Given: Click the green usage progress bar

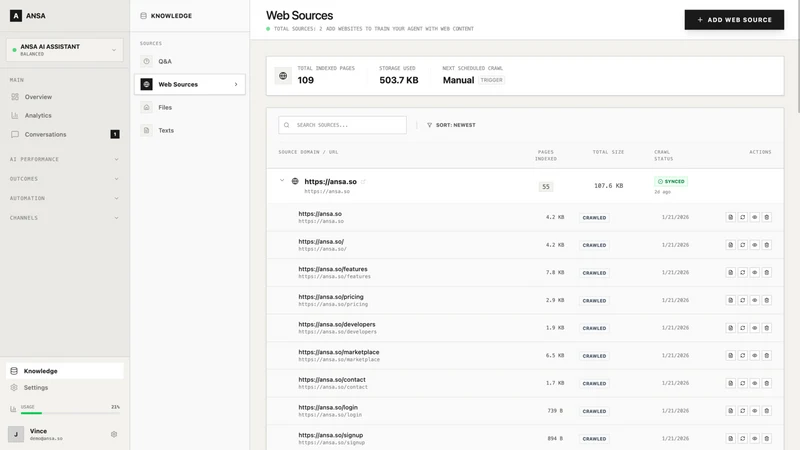Looking at the screenshot, I should 31,413.
